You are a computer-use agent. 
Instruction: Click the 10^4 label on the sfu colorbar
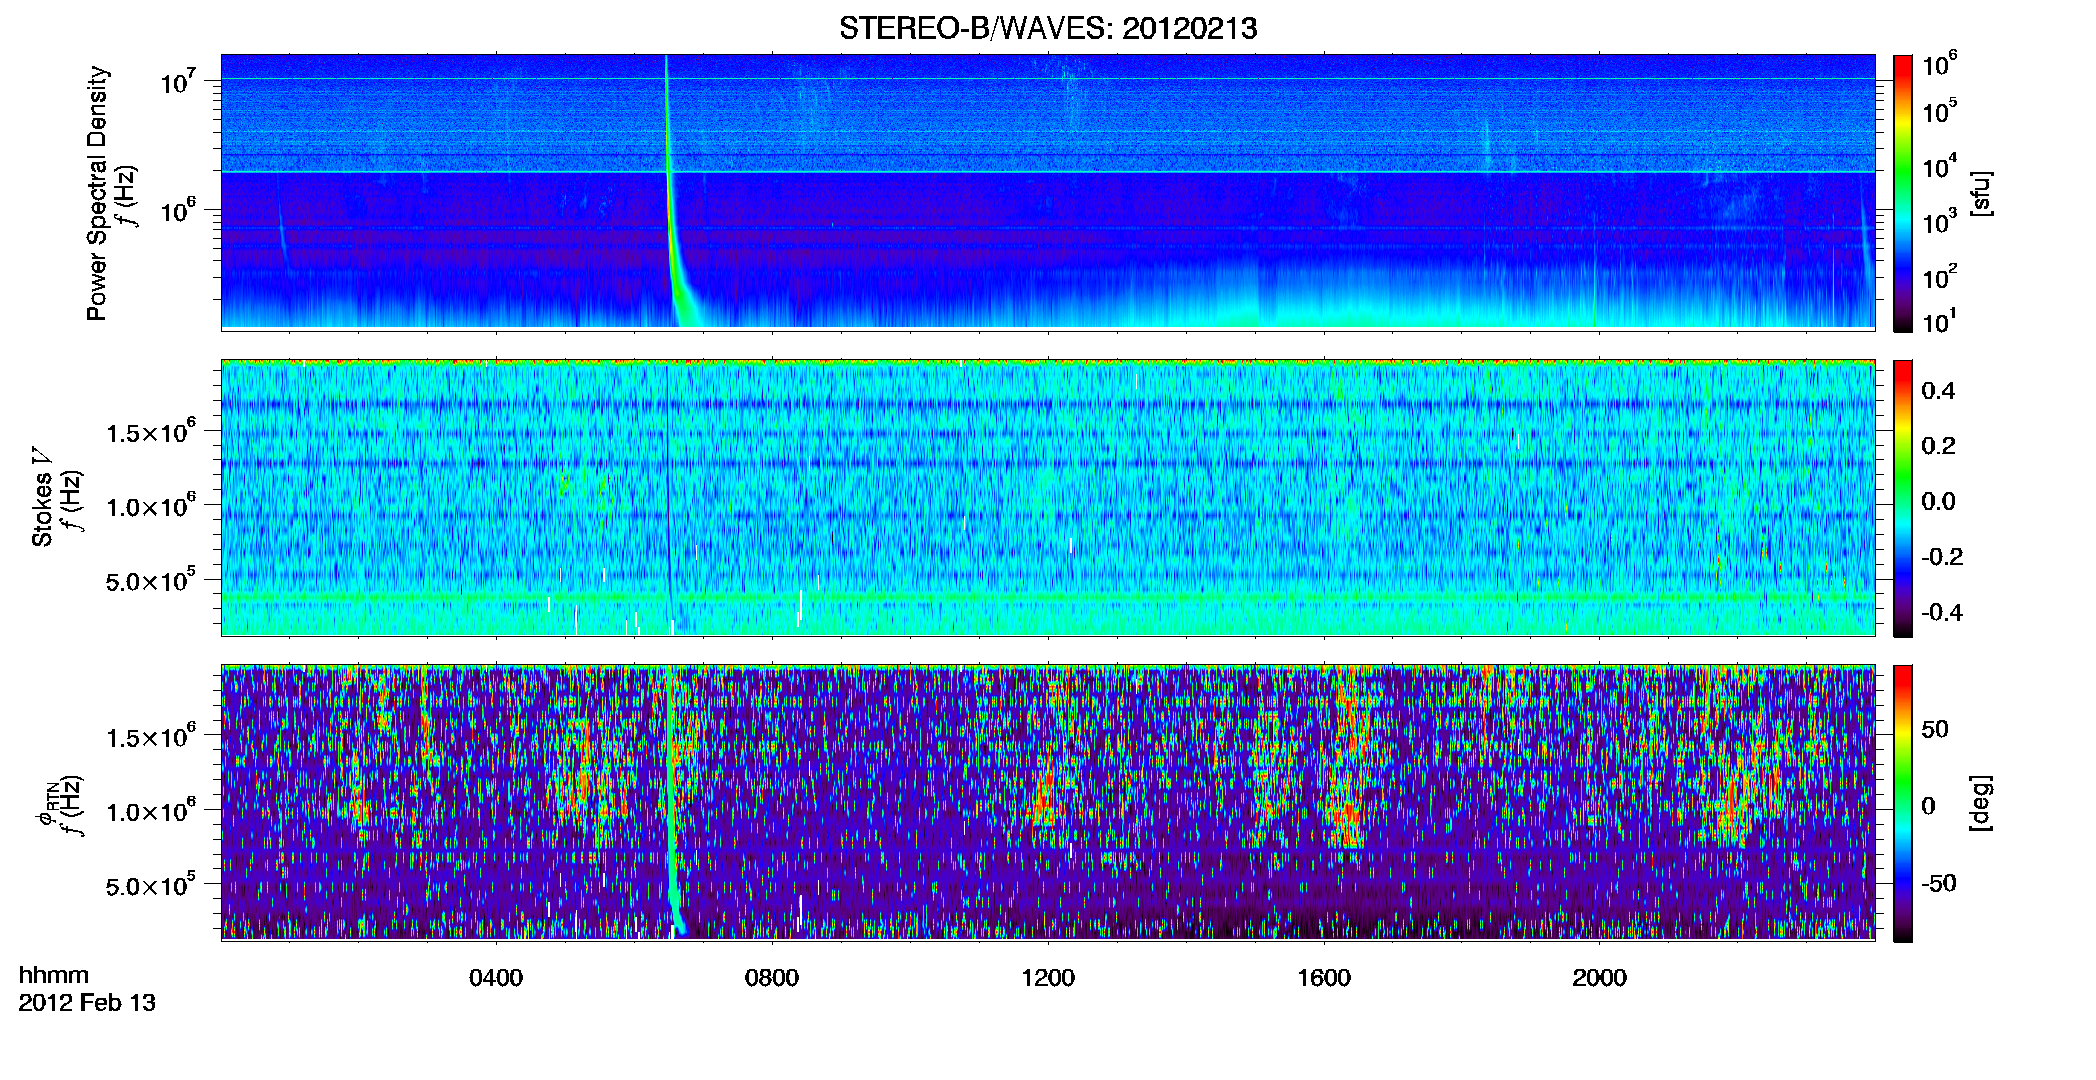[x=1940, y=166]
